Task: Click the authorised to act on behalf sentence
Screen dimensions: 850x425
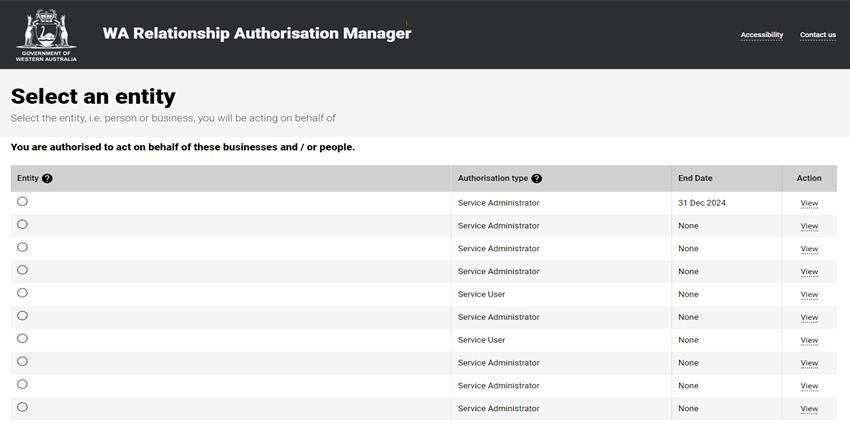Action: point(183,147)
